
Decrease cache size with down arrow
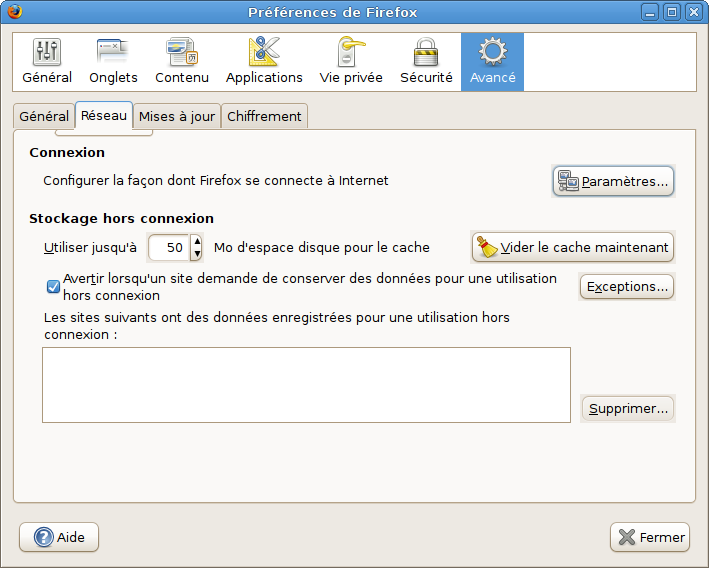click(197, 253)
